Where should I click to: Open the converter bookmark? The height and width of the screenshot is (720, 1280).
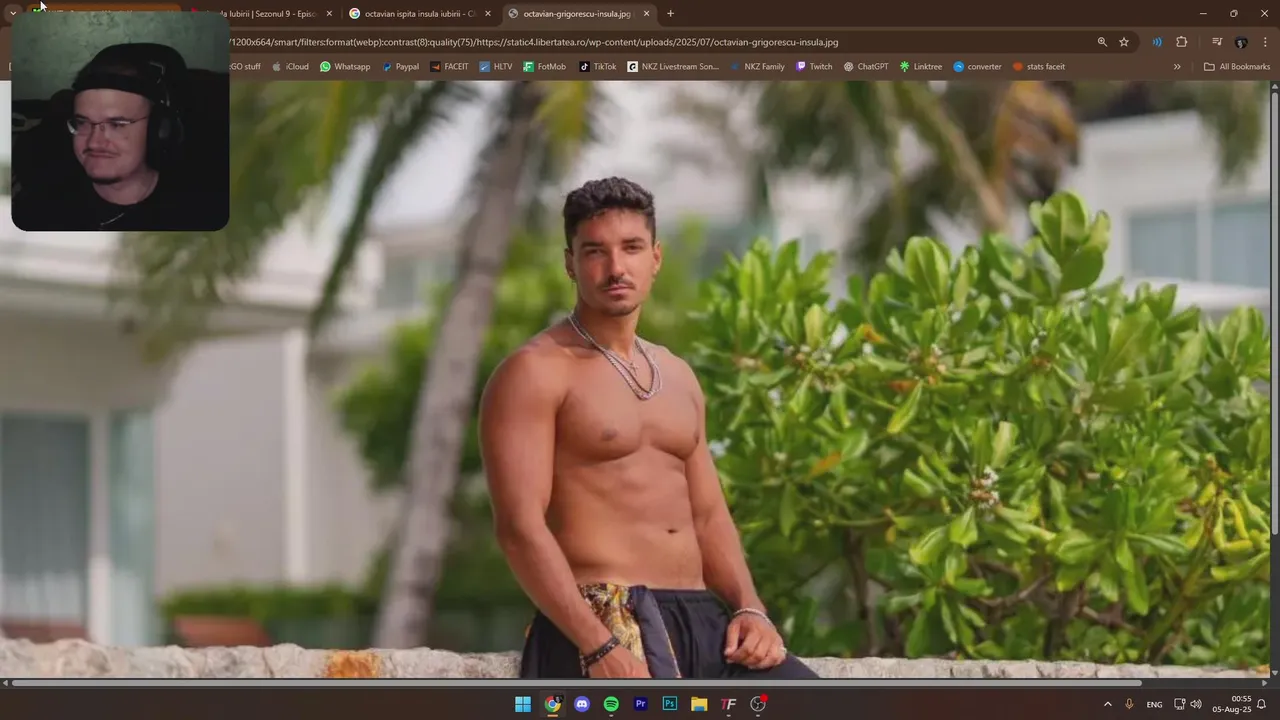(x=977, y=67)
